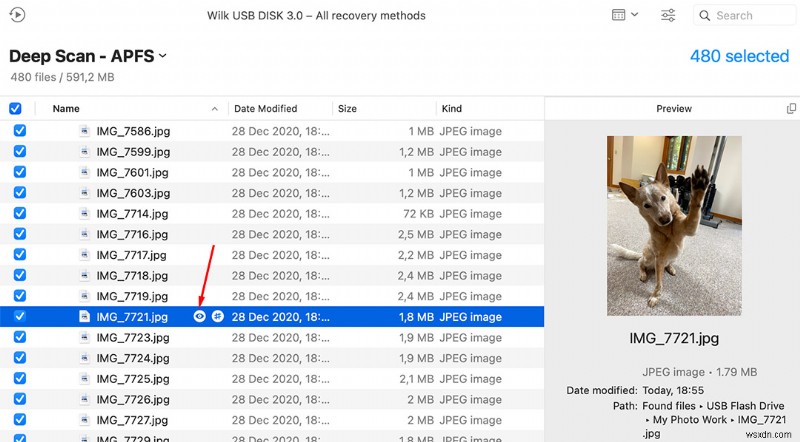Screen dimensions: 800x442
Task: Click file icon of IMG_7718.jpg
Action: click(x=85, y=275)
